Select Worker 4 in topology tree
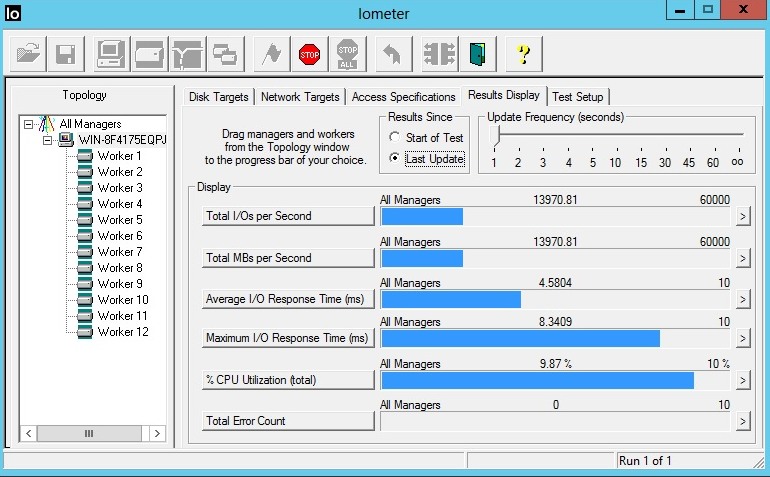The height and width of the screenshot is (477, 770). pyautogui.click(x=120, y=204)
